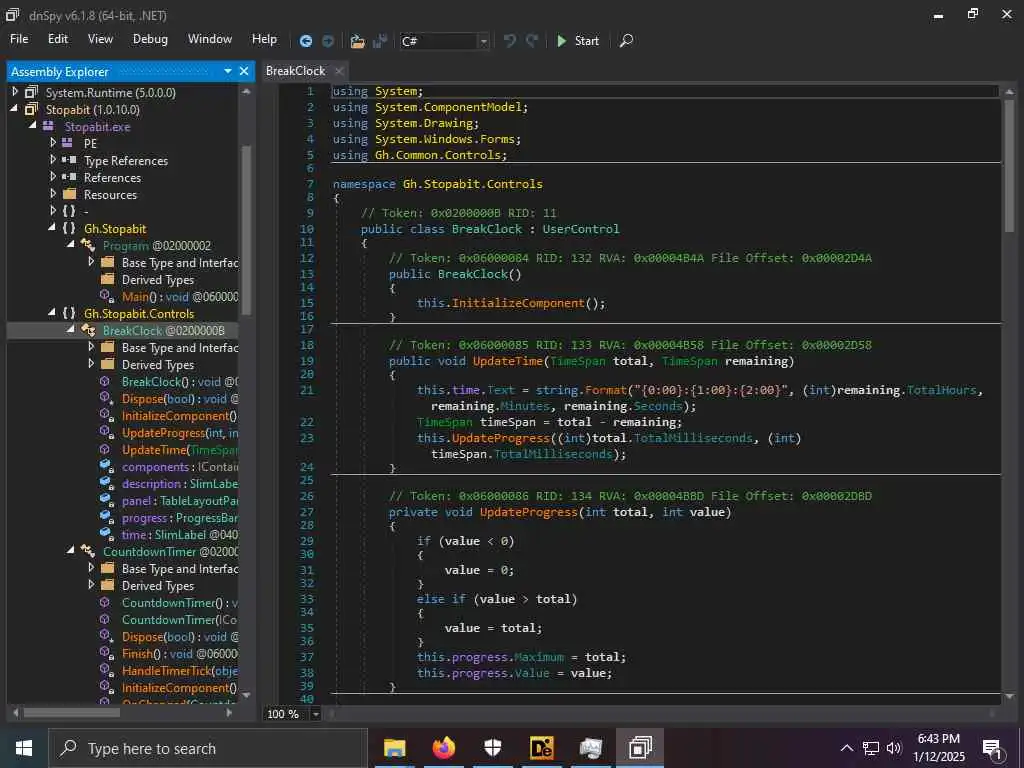The image size is (1024, 768).
Task: Click the code editor vertical scrollbar thumb
Action: 1009,165
